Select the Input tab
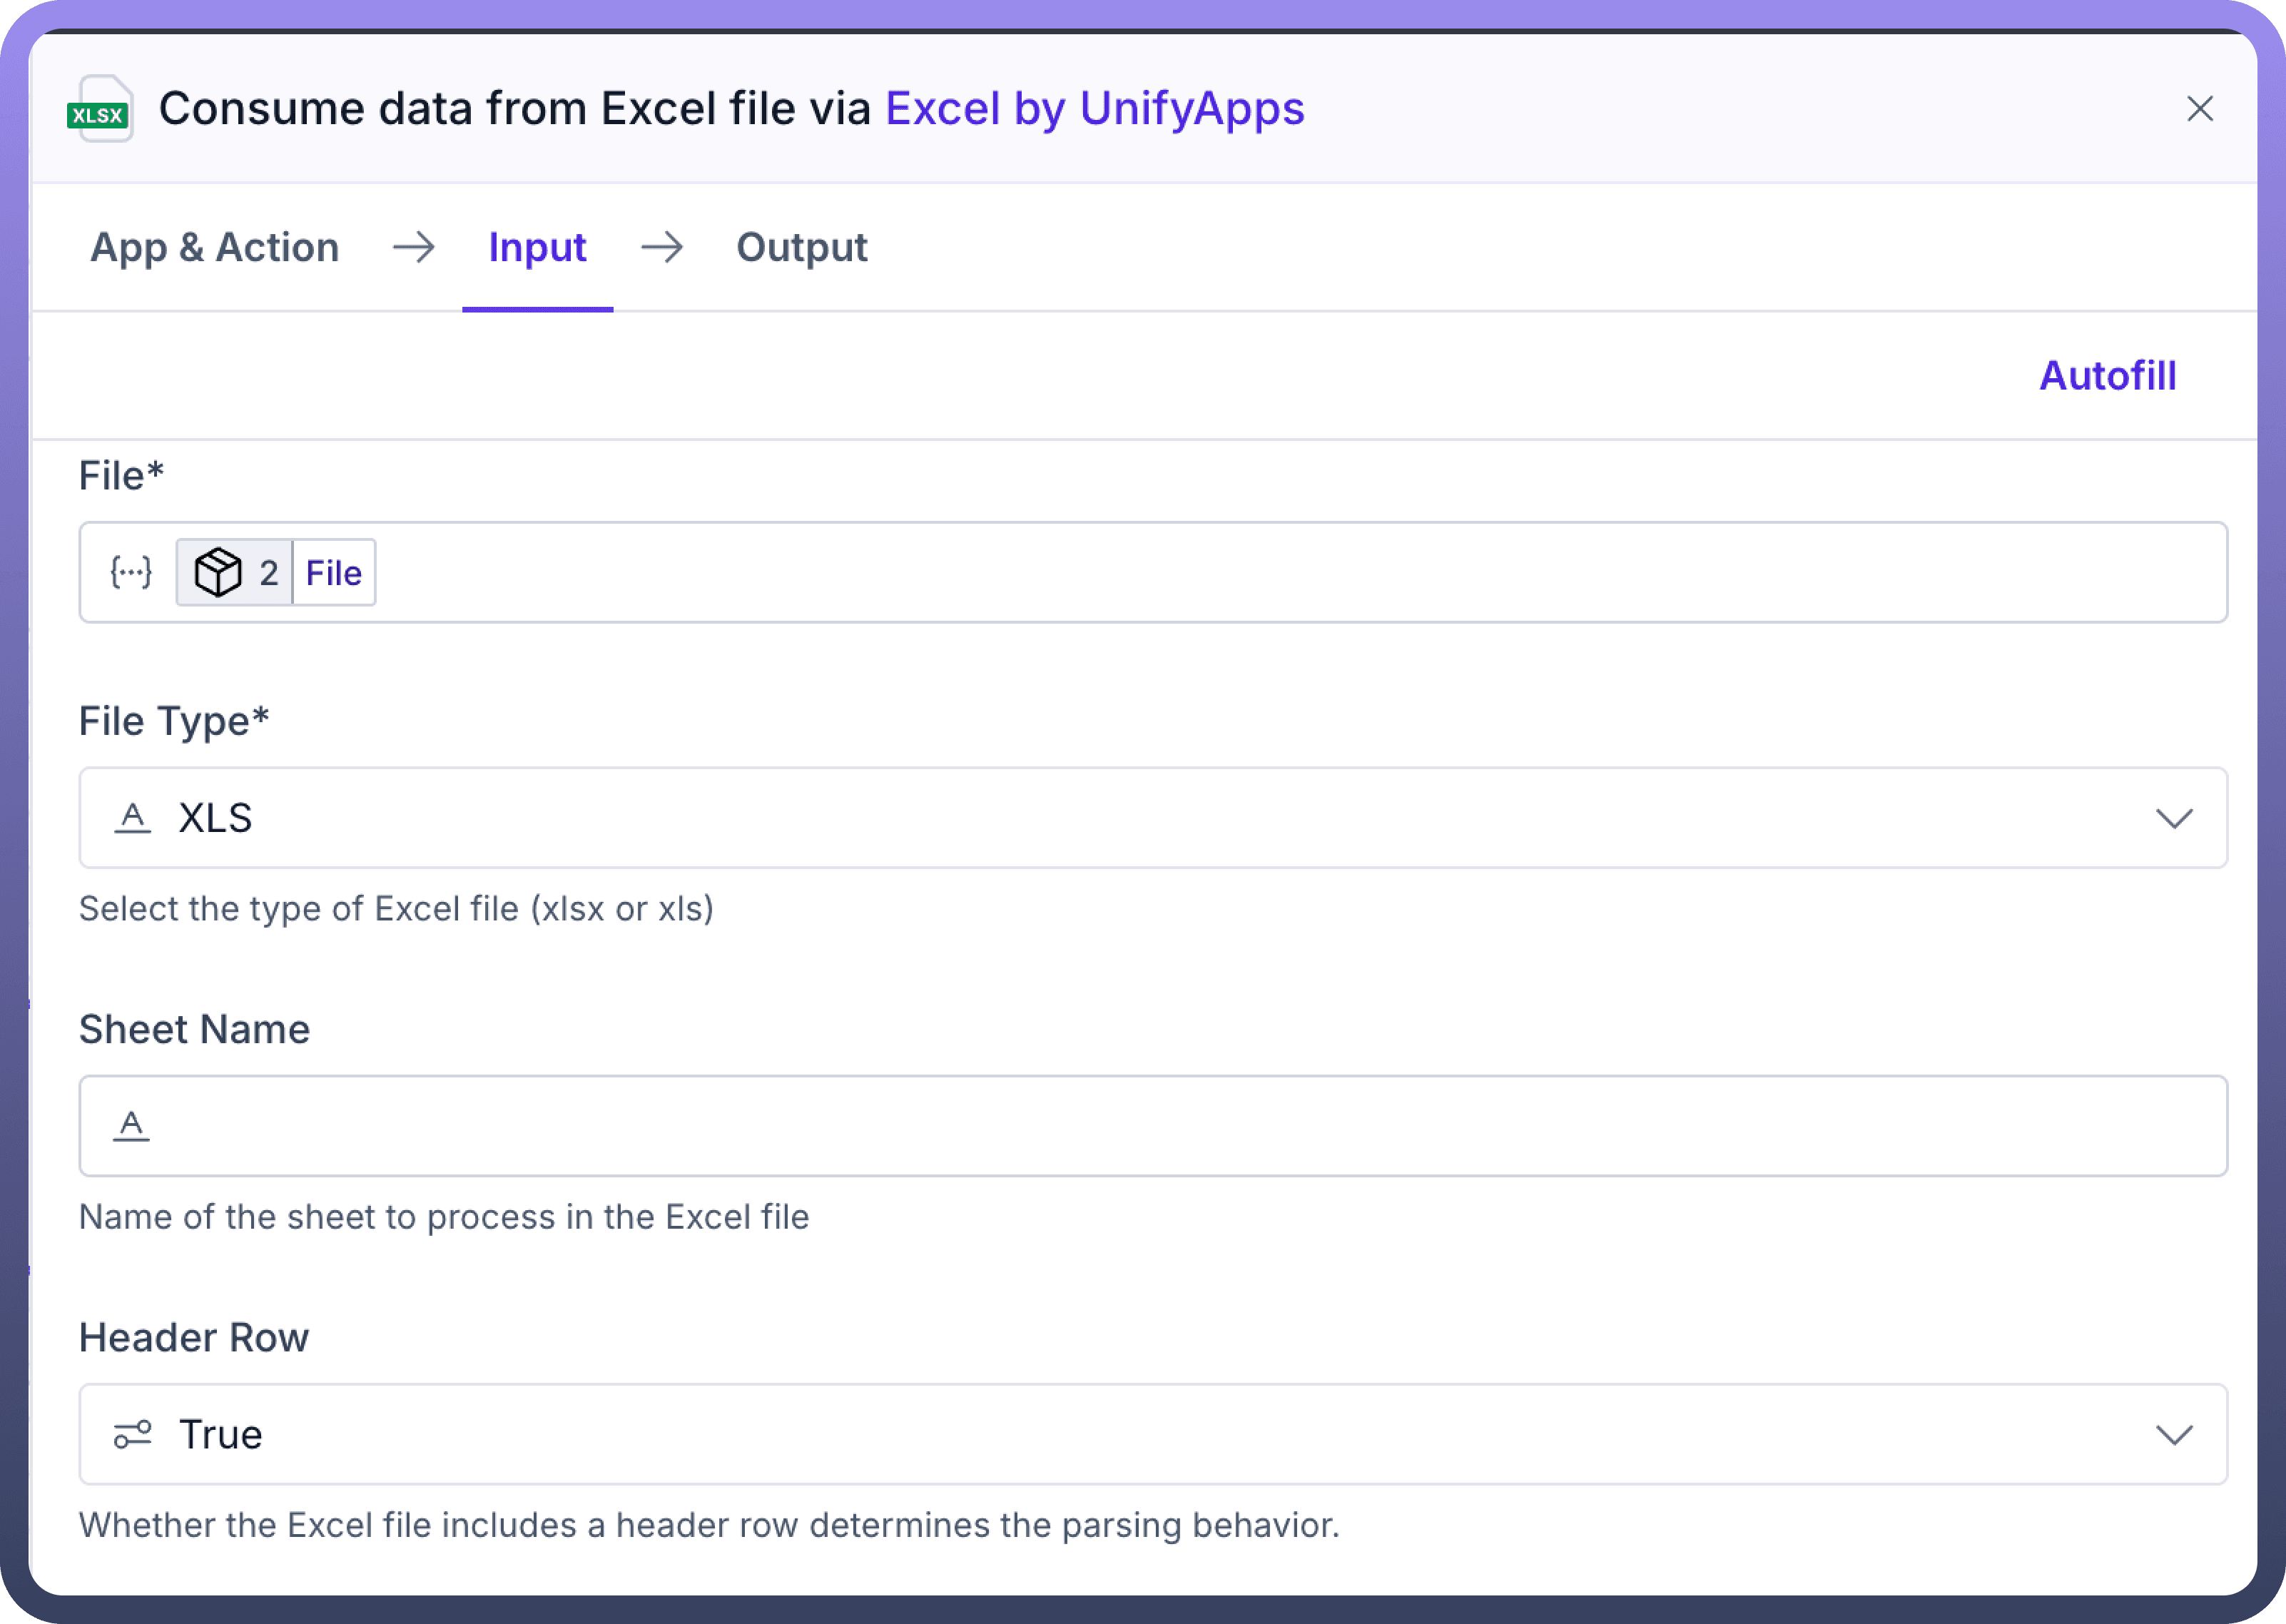Viewport: 2286px width, 1624px height. coord(537,247)
